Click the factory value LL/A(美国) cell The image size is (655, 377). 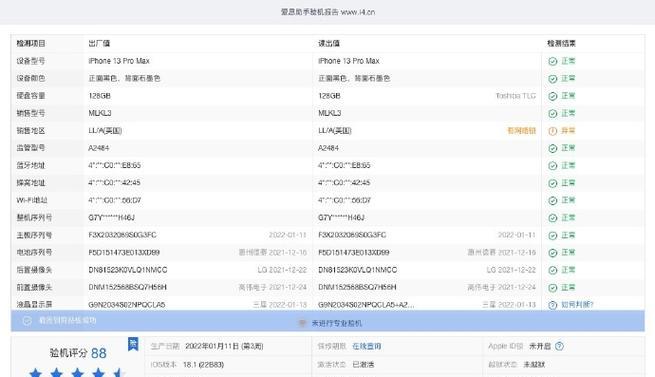pyautogui.click(x=105, y=131)
